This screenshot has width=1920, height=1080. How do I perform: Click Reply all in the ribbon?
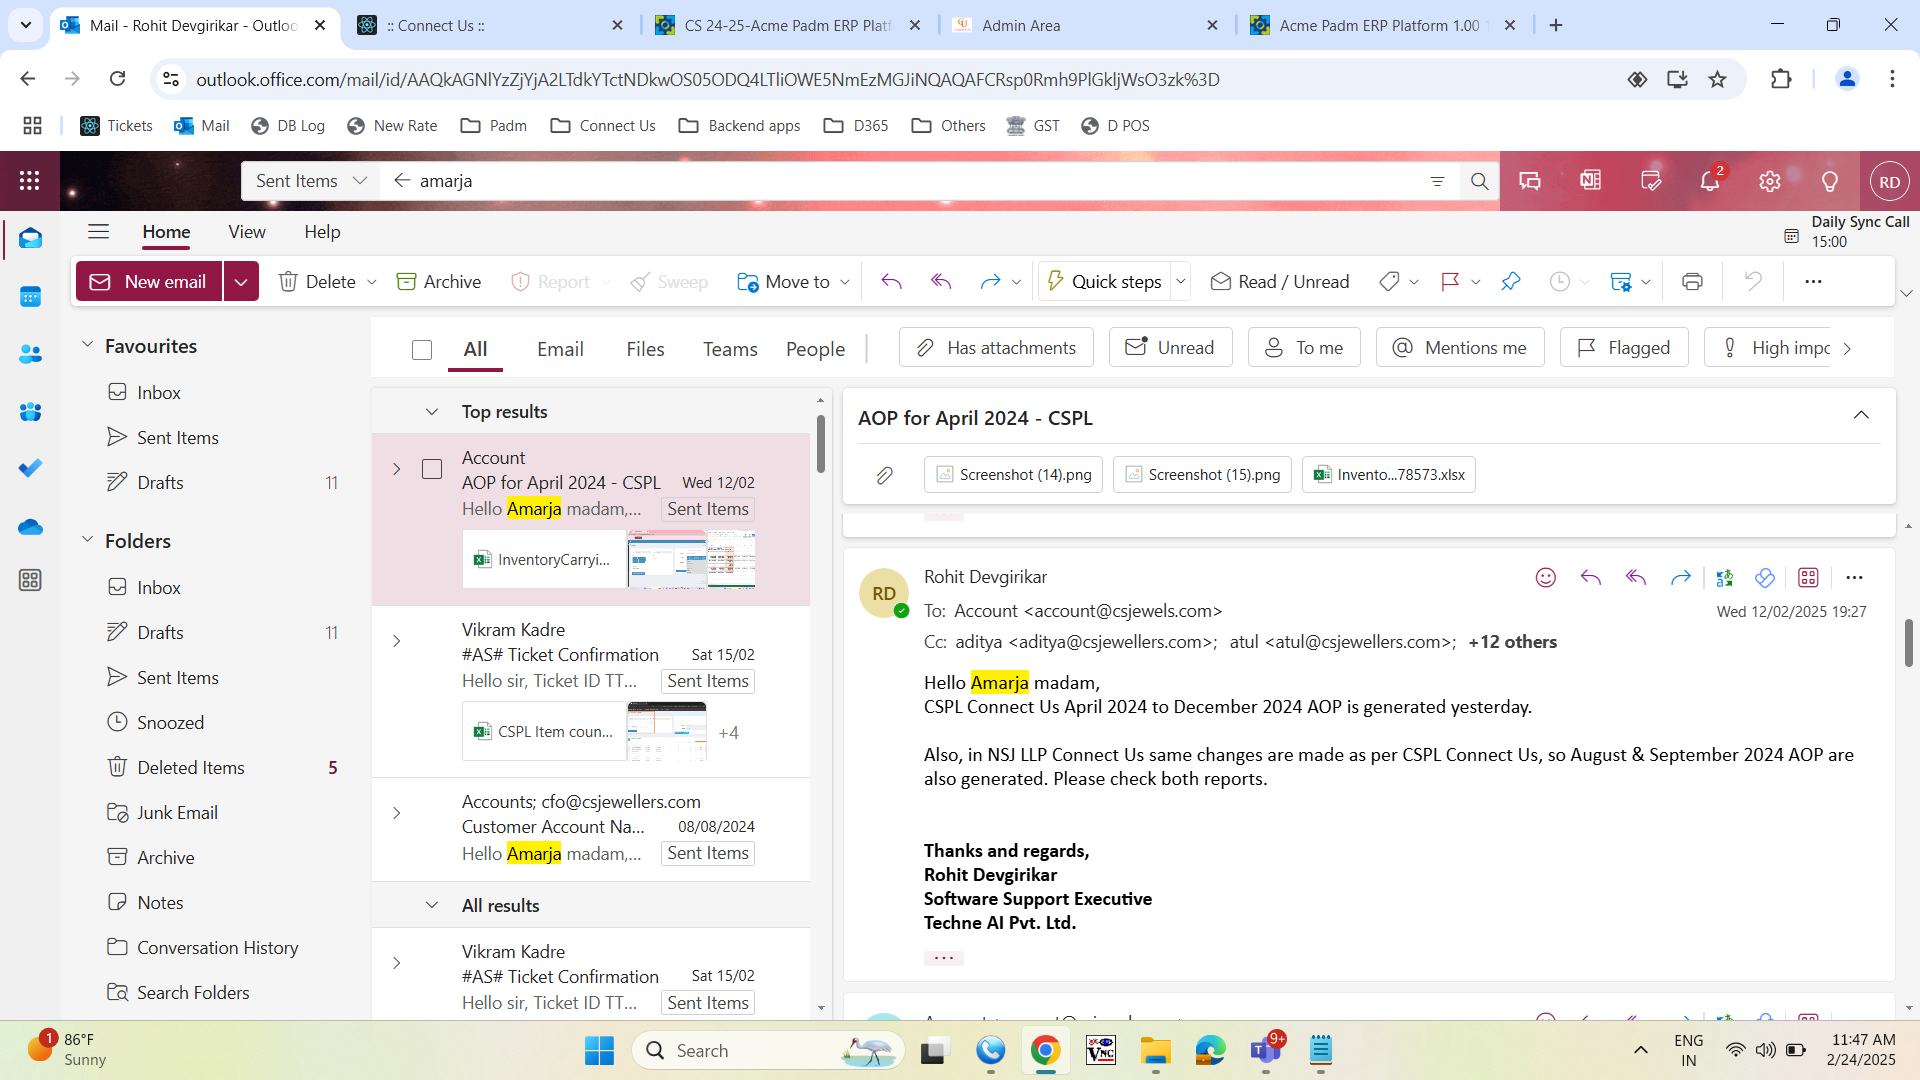(941, 282)
